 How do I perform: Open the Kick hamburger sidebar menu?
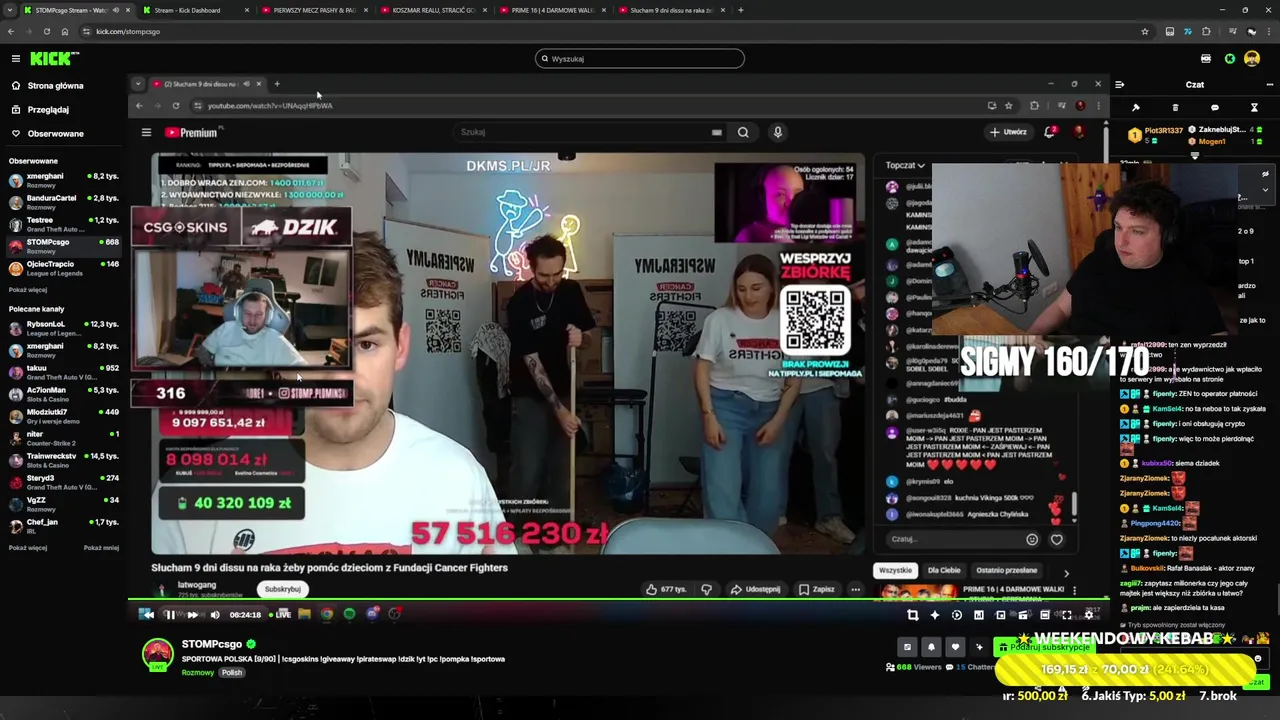click(15, 59)
